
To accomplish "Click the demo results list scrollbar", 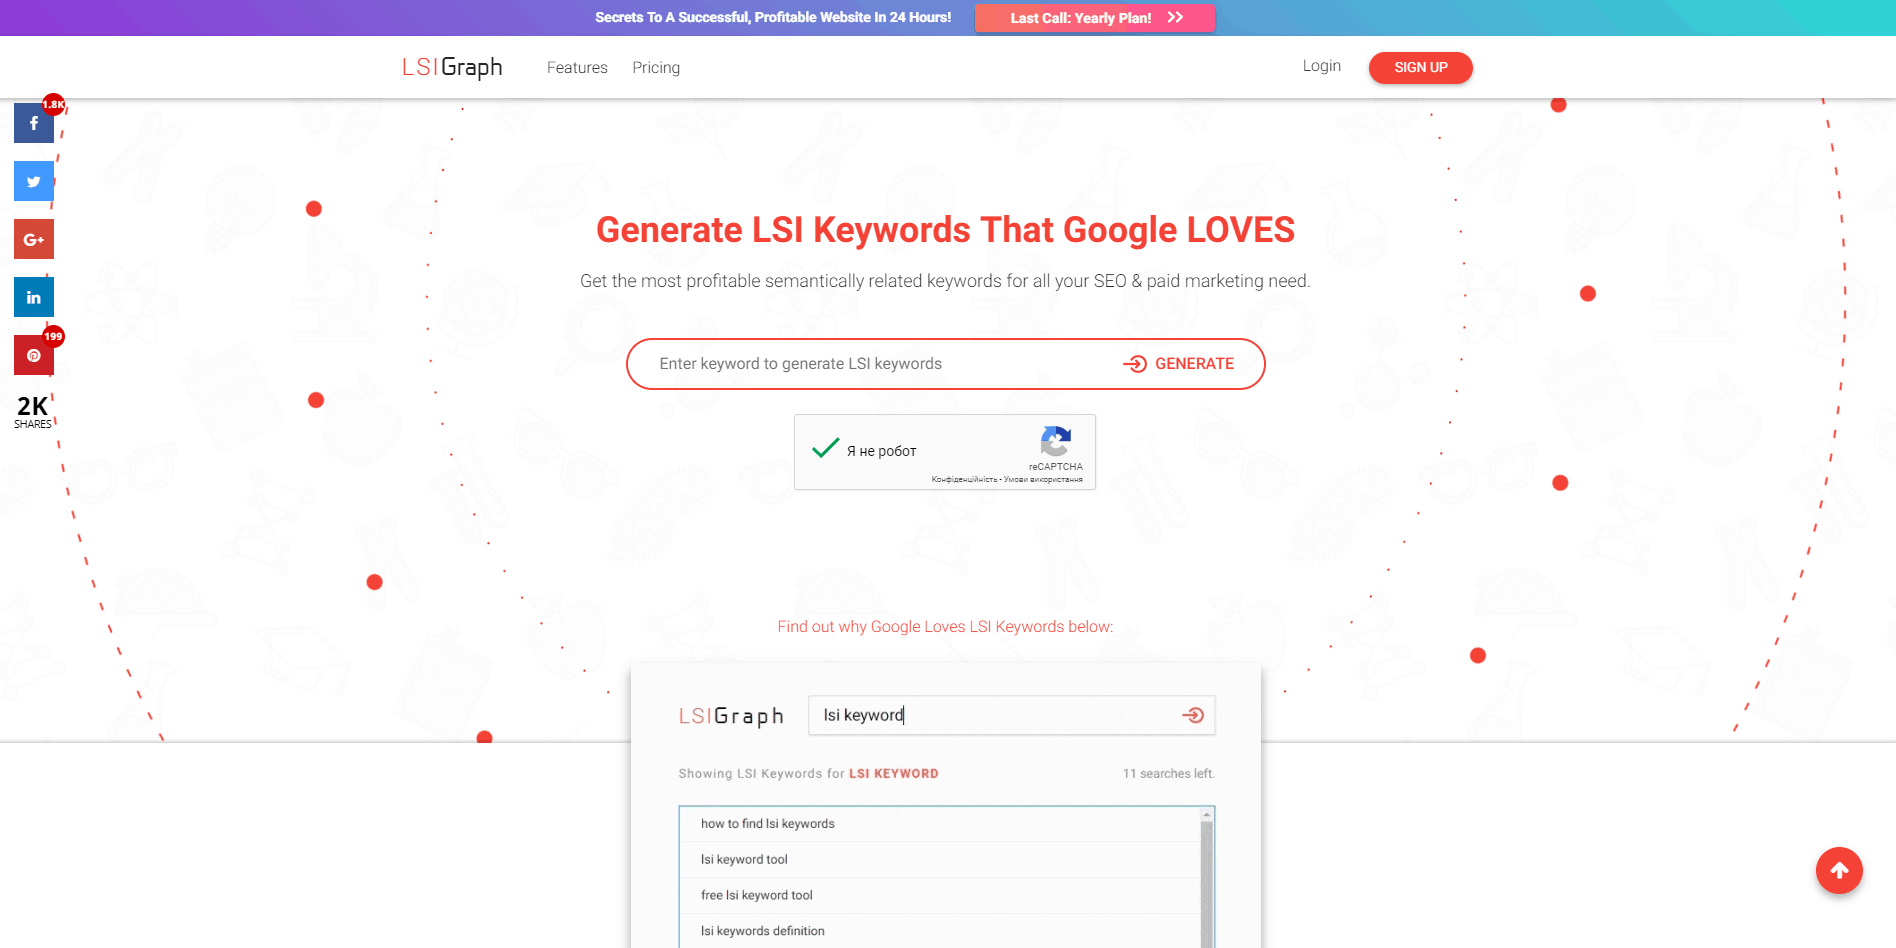I will point(1207,877).
